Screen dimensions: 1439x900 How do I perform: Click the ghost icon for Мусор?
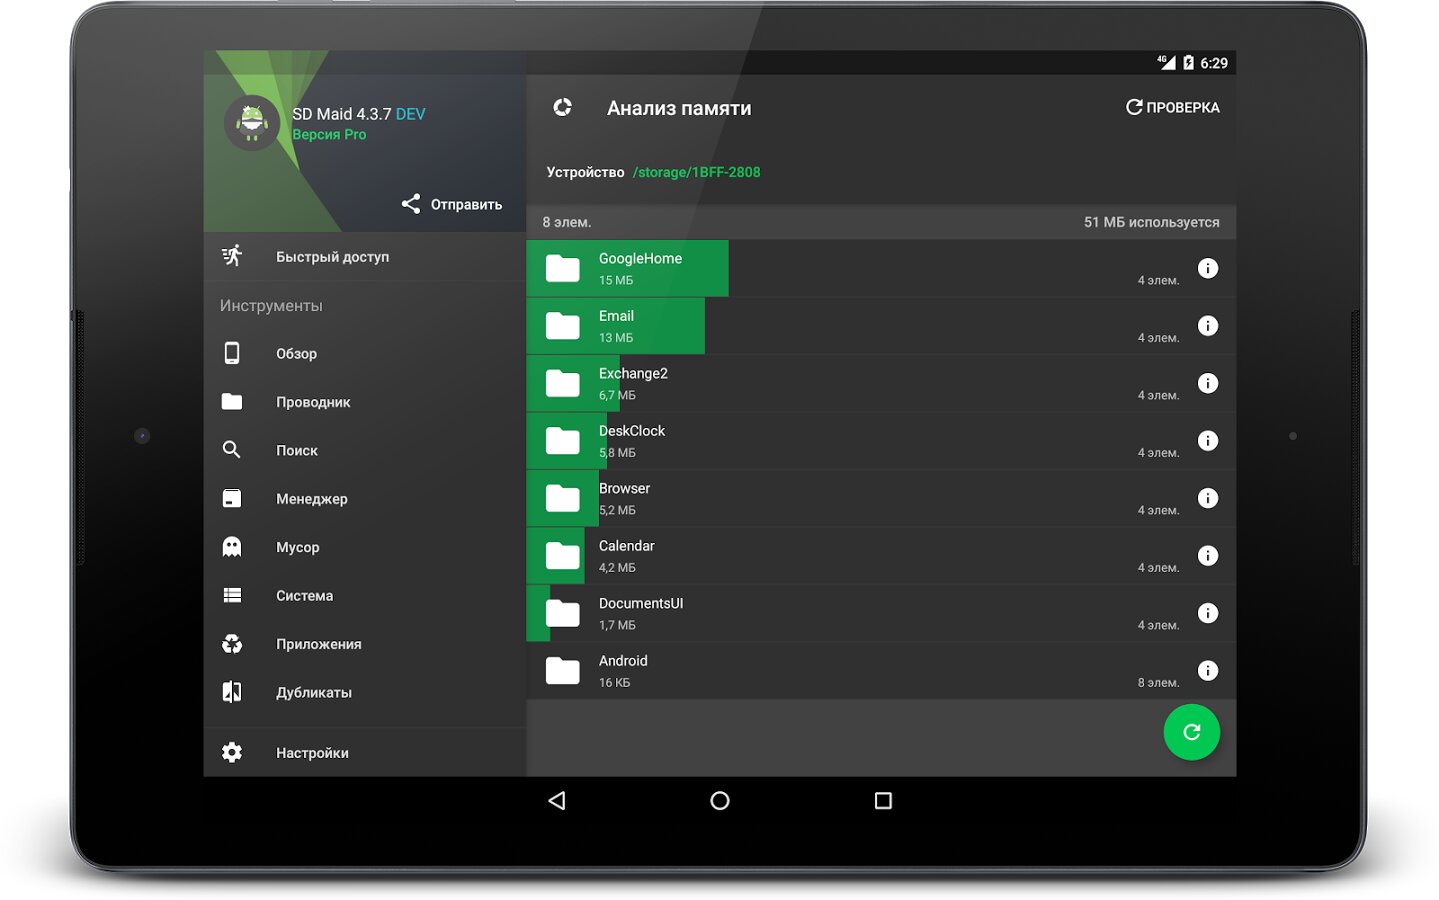(232, 546)
